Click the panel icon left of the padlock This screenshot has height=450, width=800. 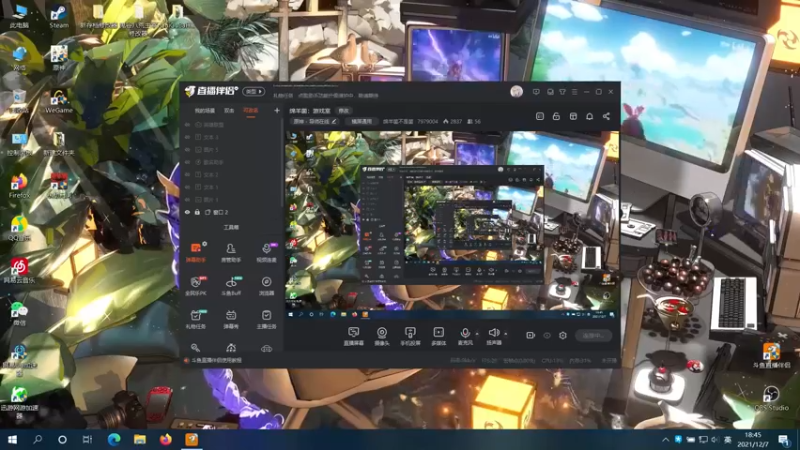pos(540,116)
